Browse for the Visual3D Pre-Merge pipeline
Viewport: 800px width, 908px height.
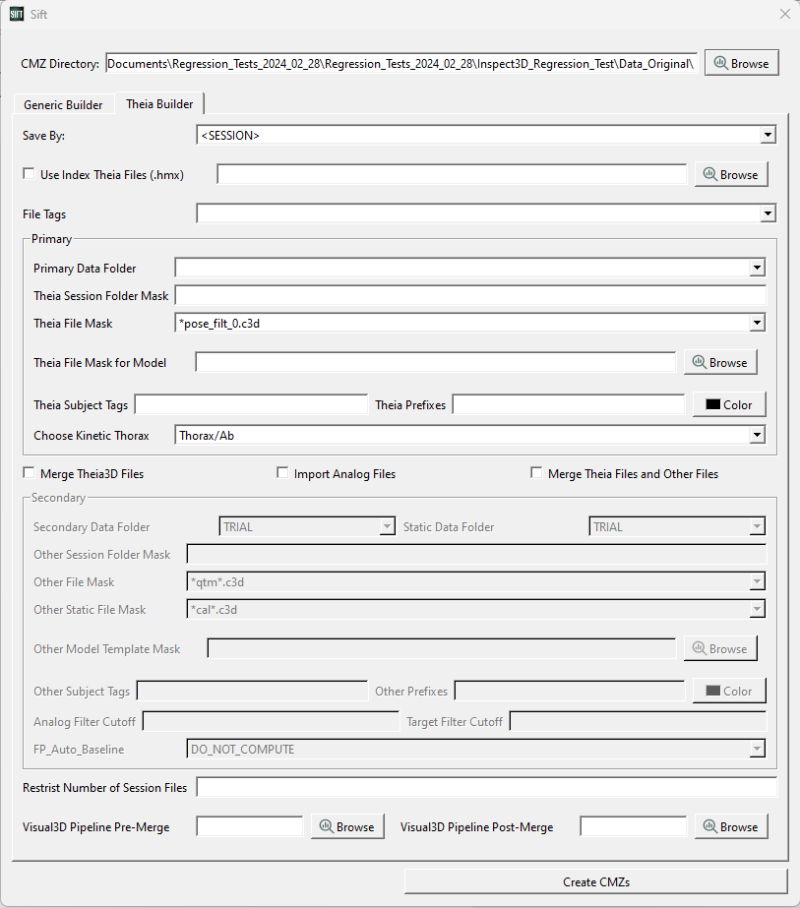click(x=348, y=826)
